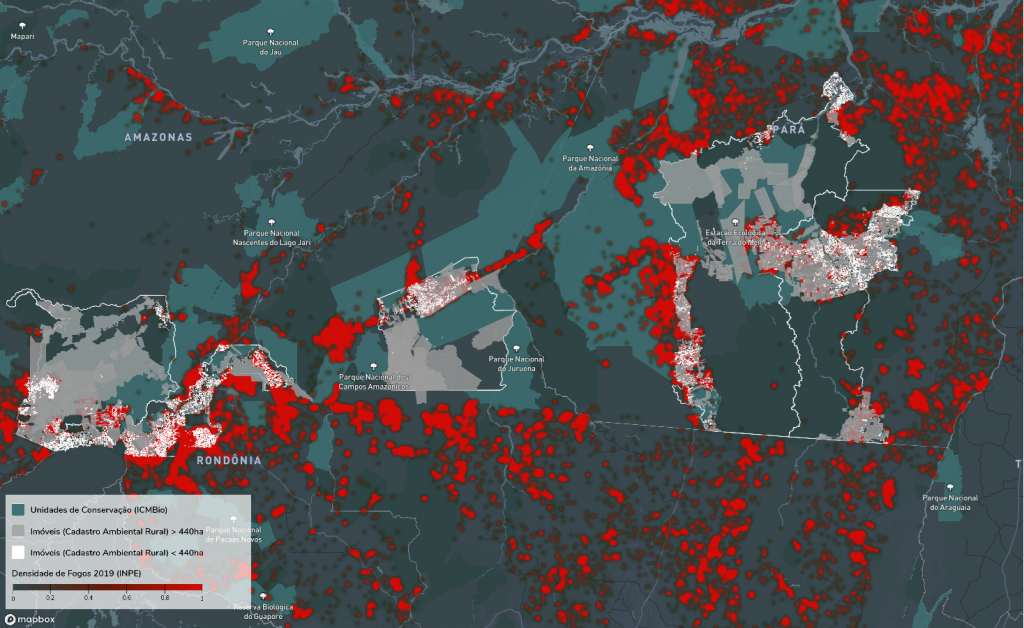Click the Pacaás Novos park marker icon
1024x628 pixels.
tap(234, 520)
